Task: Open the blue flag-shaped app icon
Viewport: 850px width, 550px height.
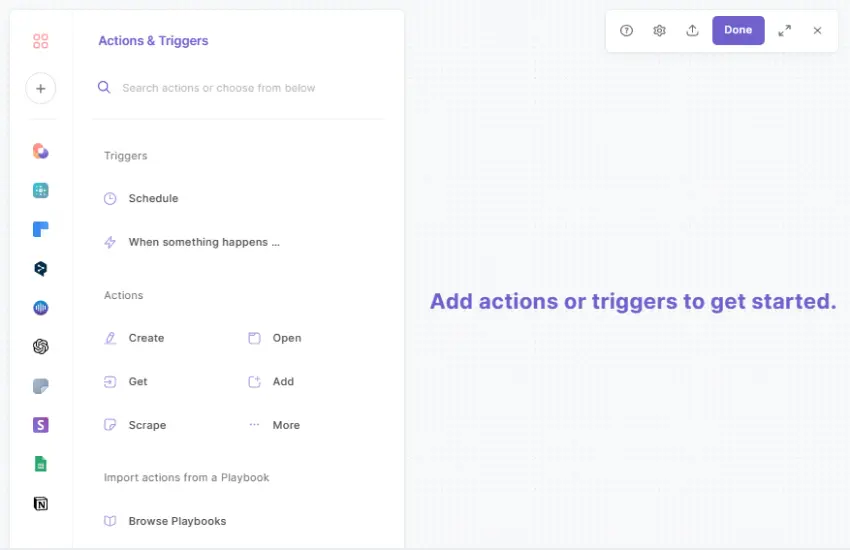Action: pos(41,229)
